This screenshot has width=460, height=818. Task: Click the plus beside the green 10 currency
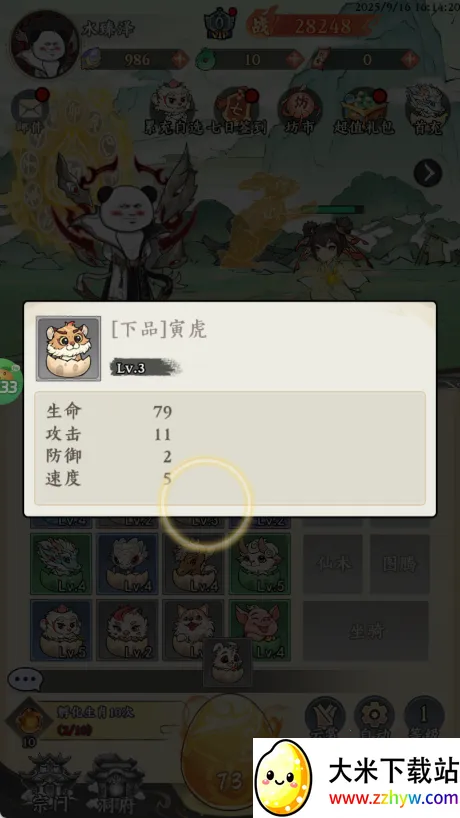tap(295, 59)
